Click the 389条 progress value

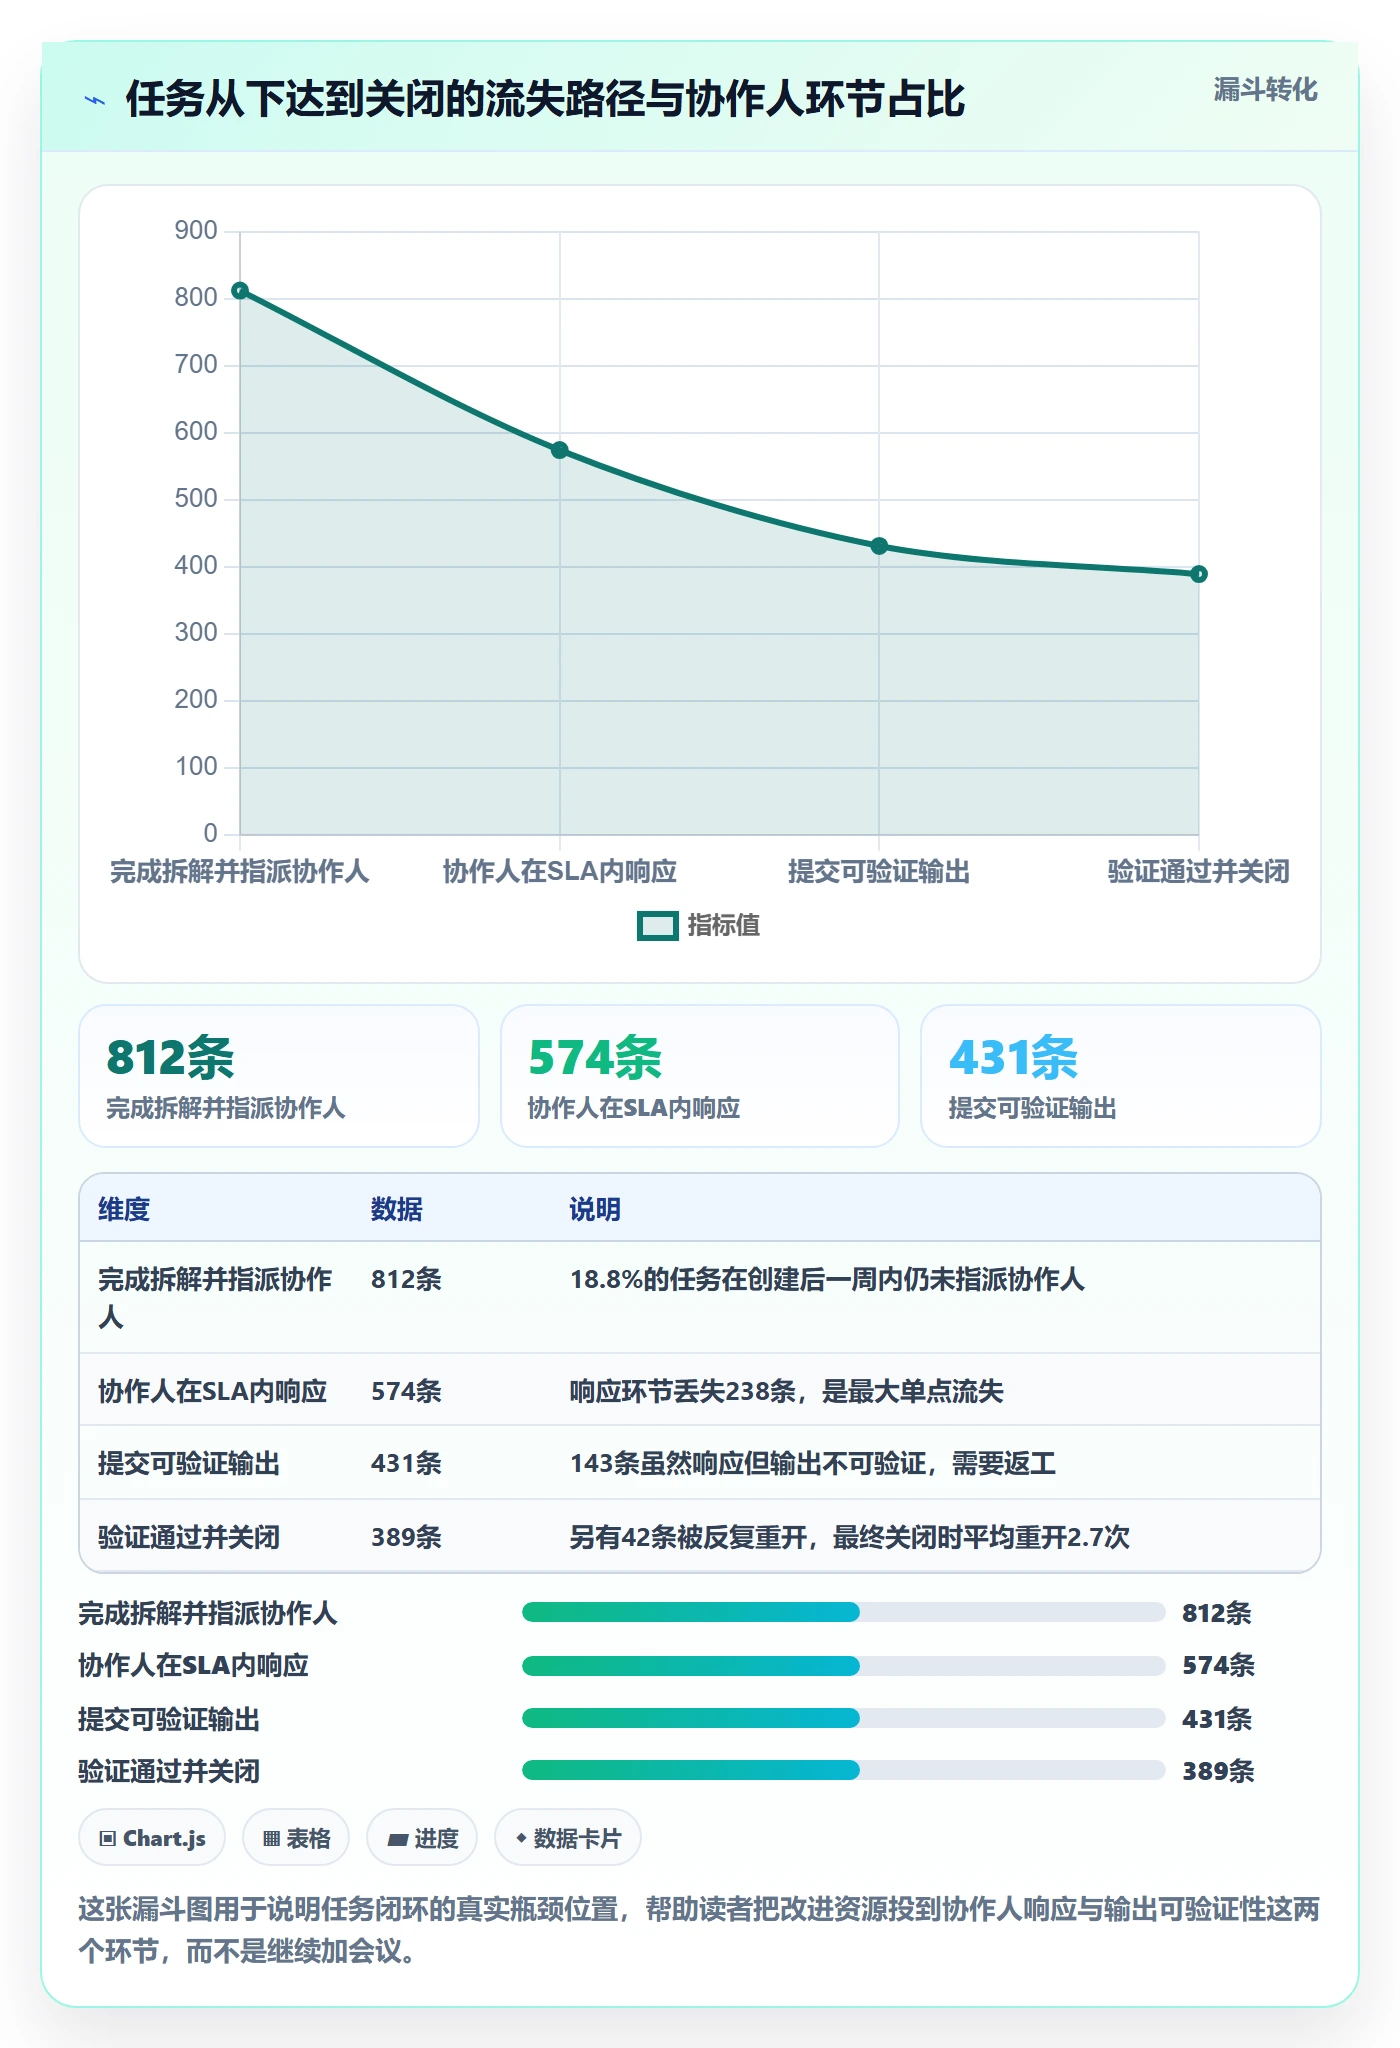[1218, 1771]
